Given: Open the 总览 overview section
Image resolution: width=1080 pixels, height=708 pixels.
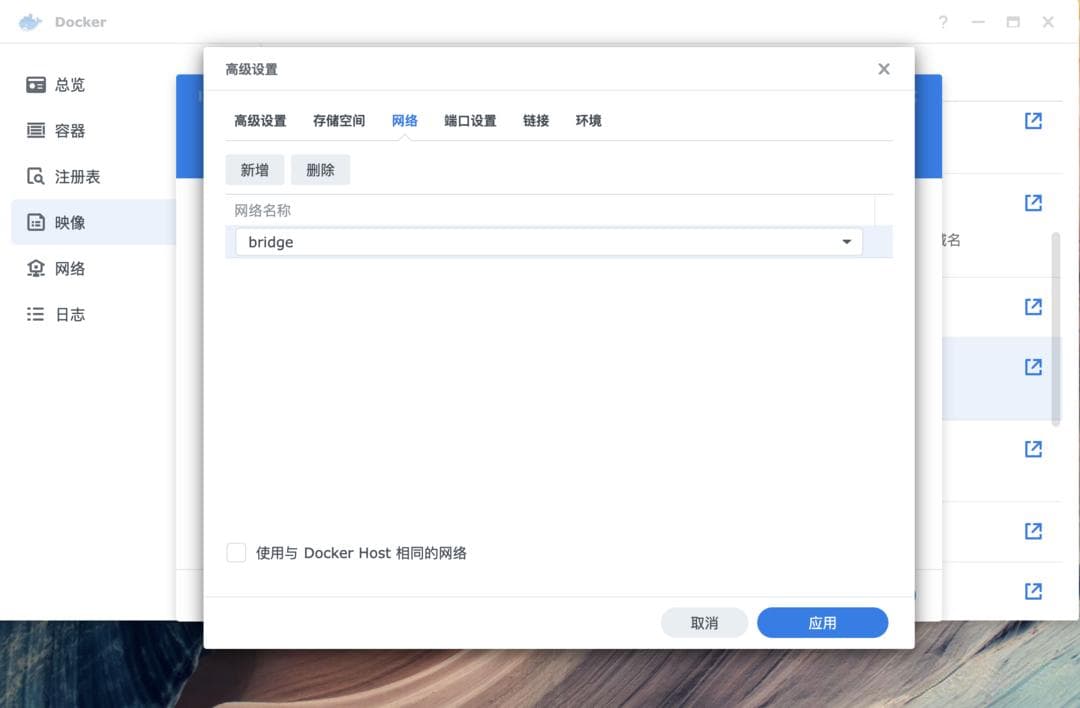Looking at the screenshot, I should [x=93, y=85].
